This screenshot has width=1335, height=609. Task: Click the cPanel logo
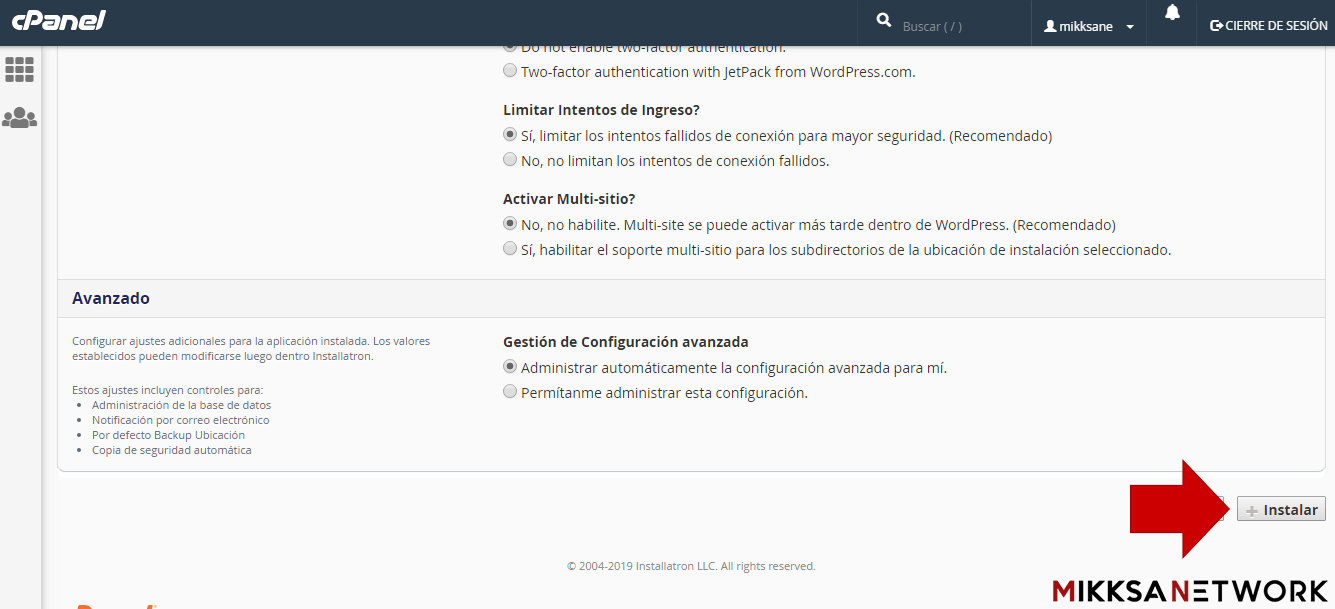pos(59,21)
